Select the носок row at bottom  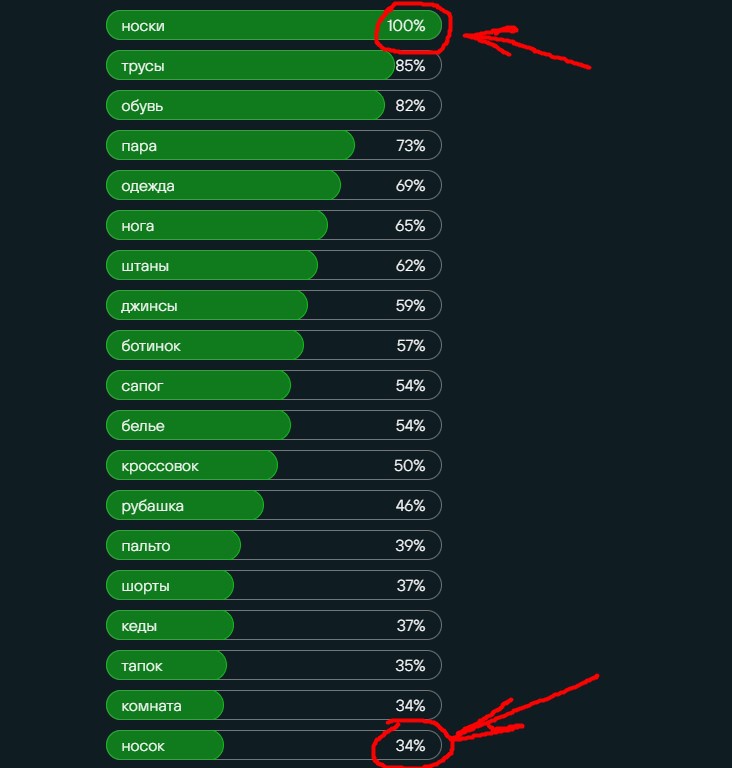coord(273,745)
